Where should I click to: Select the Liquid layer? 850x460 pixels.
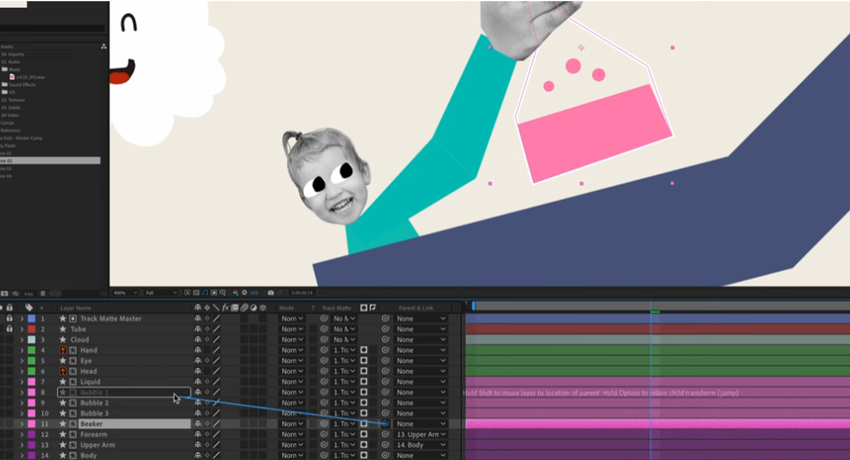pos(90,381)
